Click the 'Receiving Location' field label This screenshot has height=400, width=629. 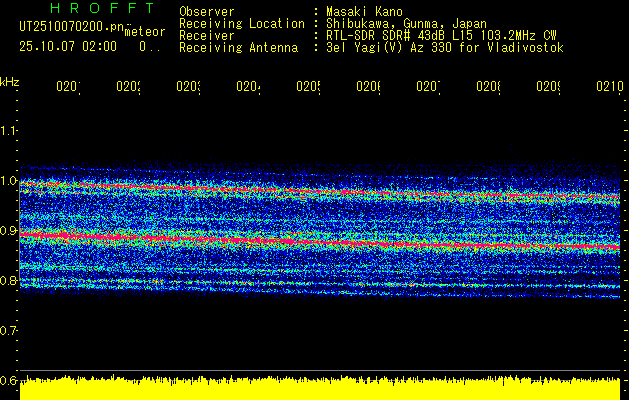coord(242,24)
